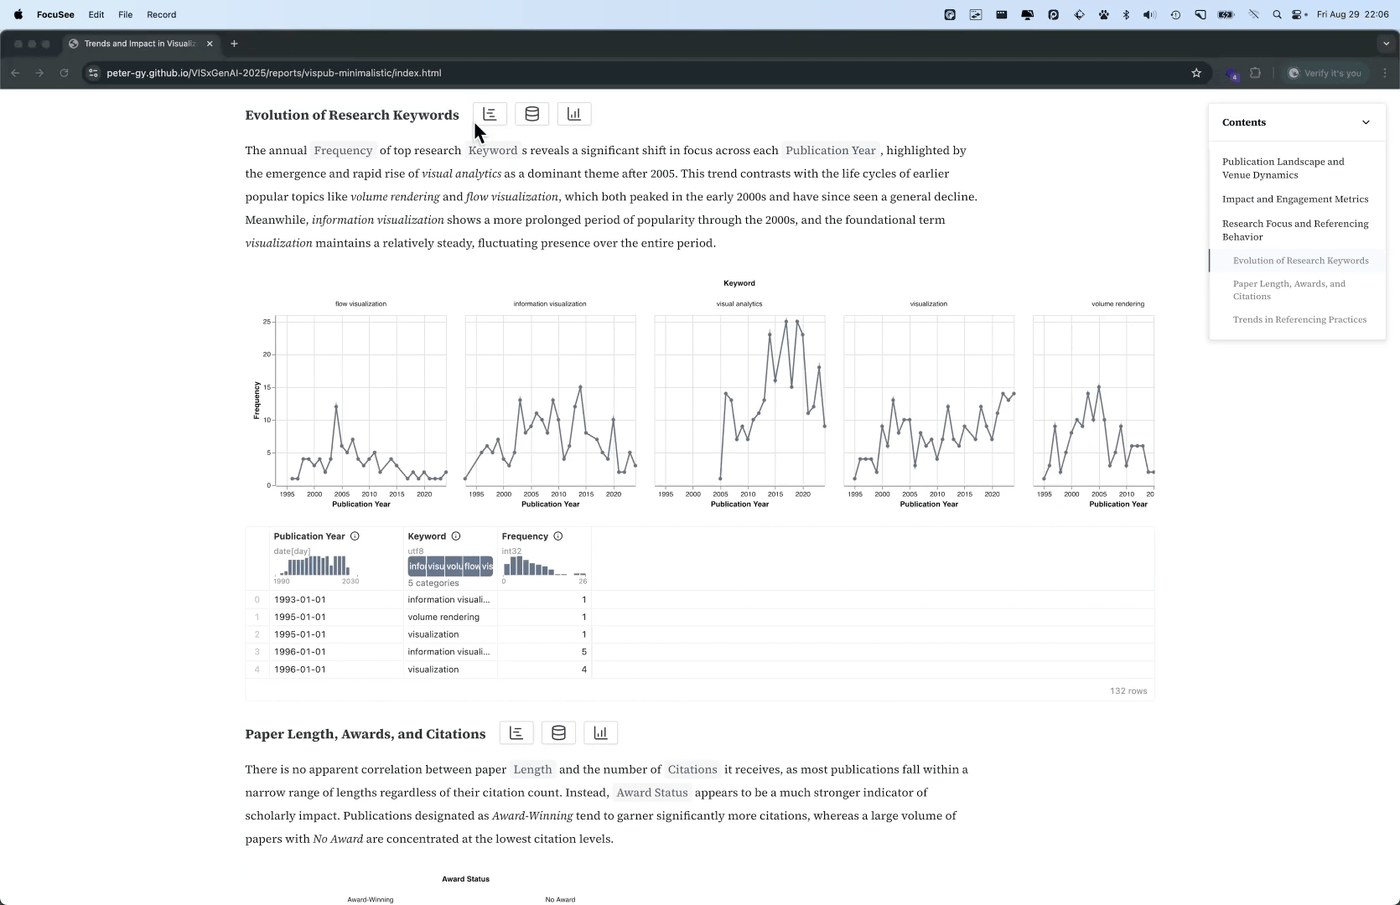
Task: Go to Impact and Engagement Metrics section
Action: tap(1295, 199)
